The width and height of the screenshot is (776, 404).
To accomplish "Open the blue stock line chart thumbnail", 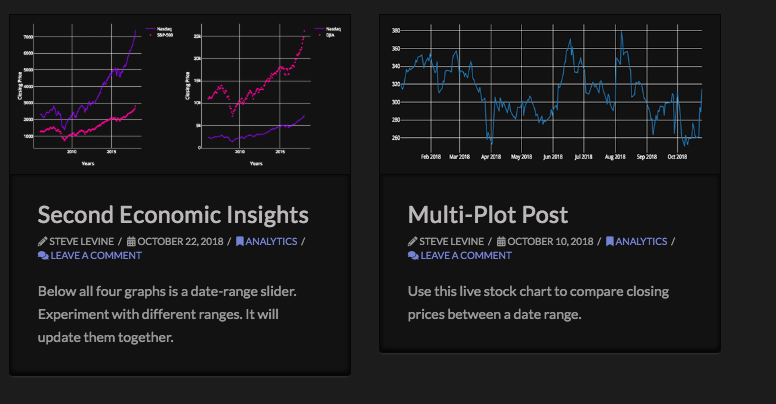I will 550,92.
